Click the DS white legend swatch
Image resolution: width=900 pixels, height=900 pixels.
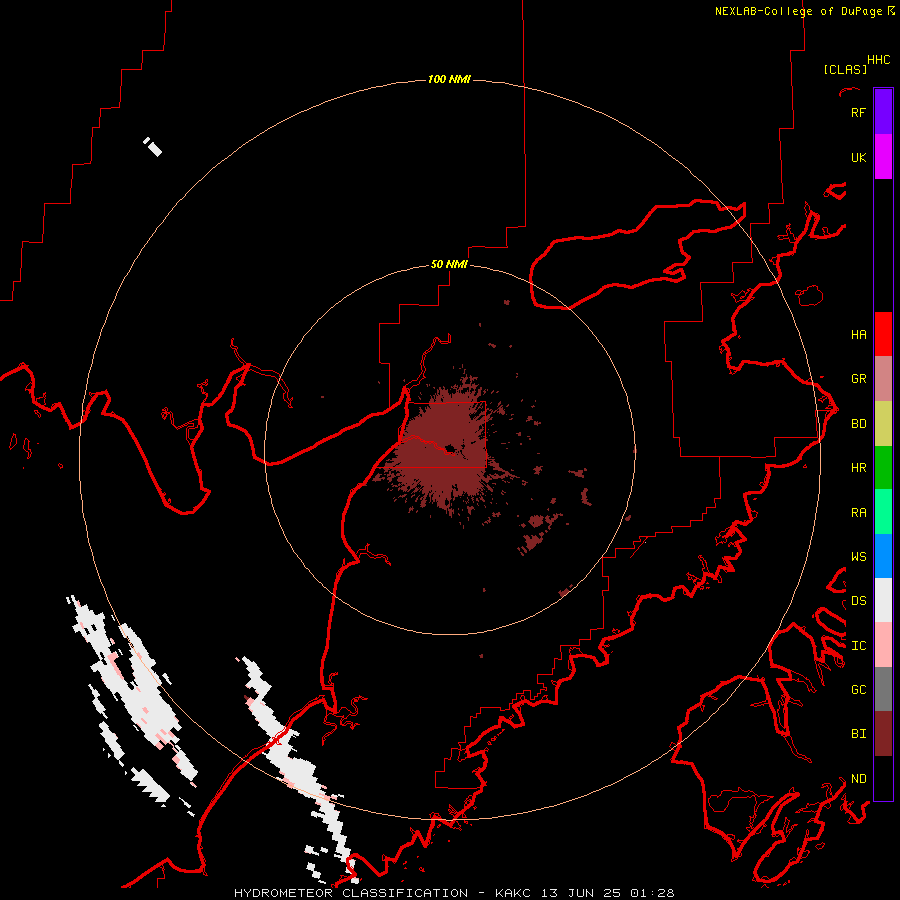pos(883,600)
